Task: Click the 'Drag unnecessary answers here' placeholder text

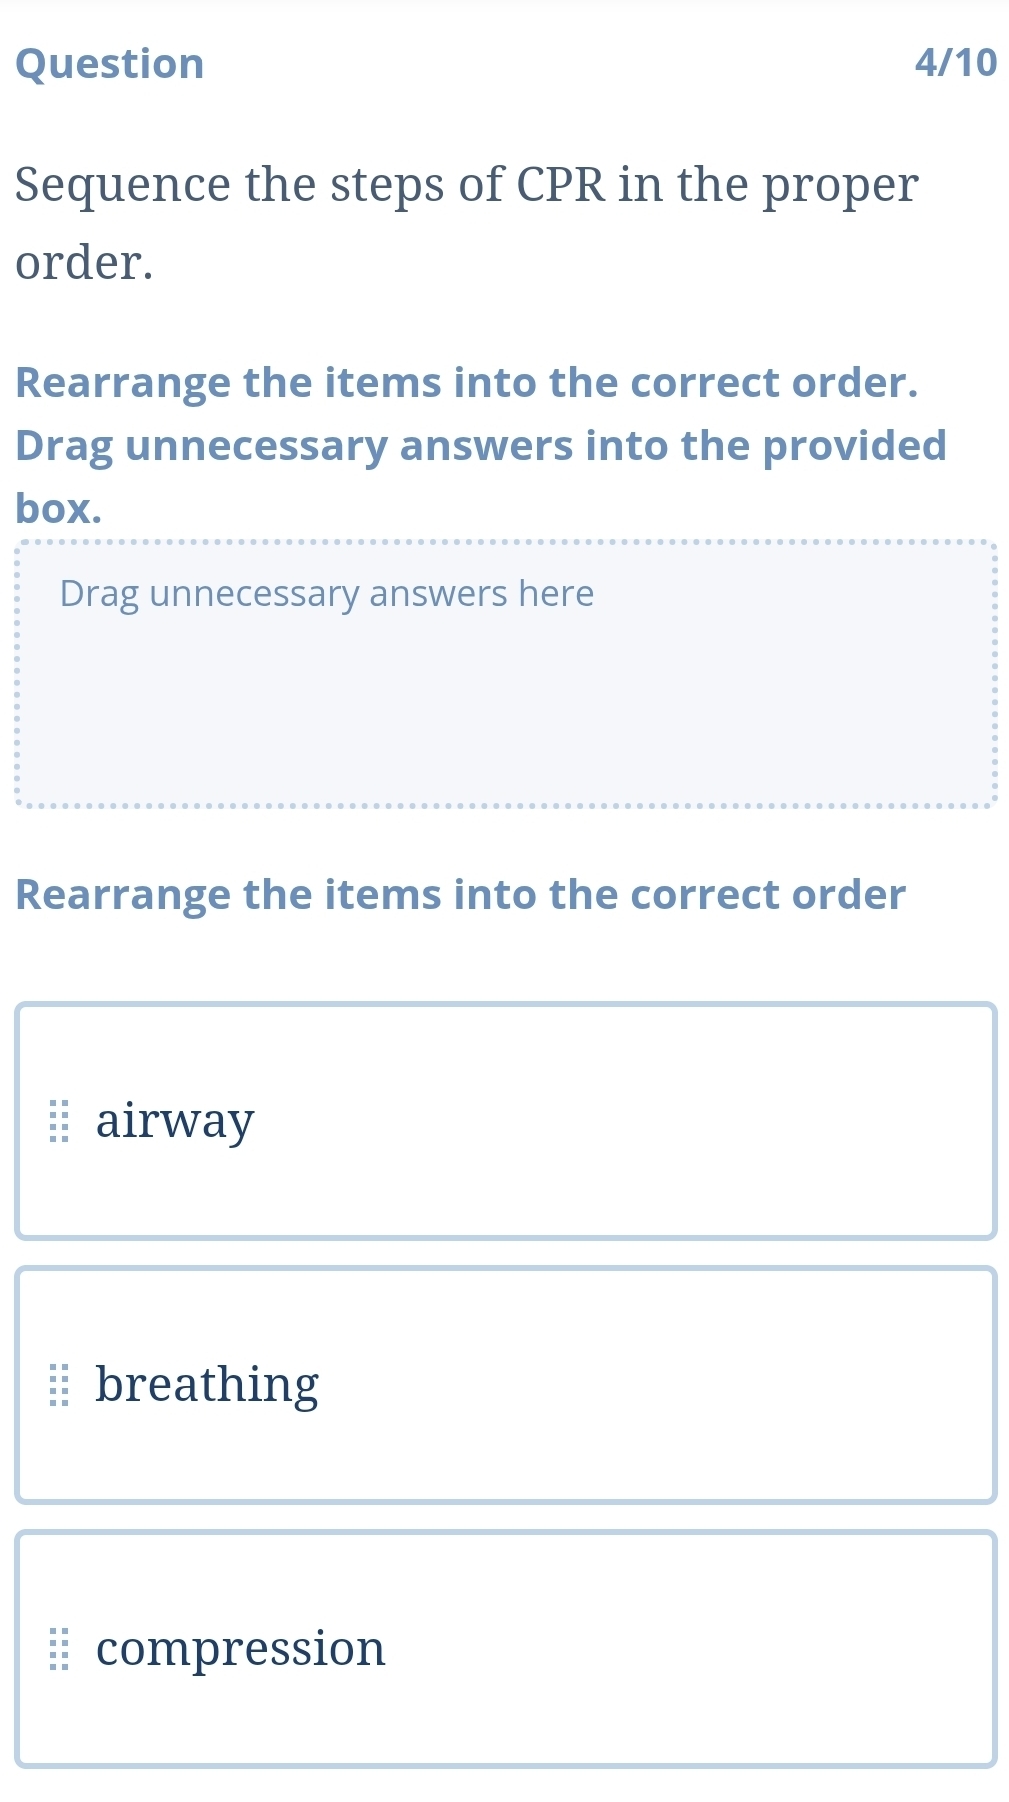Action: (327, 594)
